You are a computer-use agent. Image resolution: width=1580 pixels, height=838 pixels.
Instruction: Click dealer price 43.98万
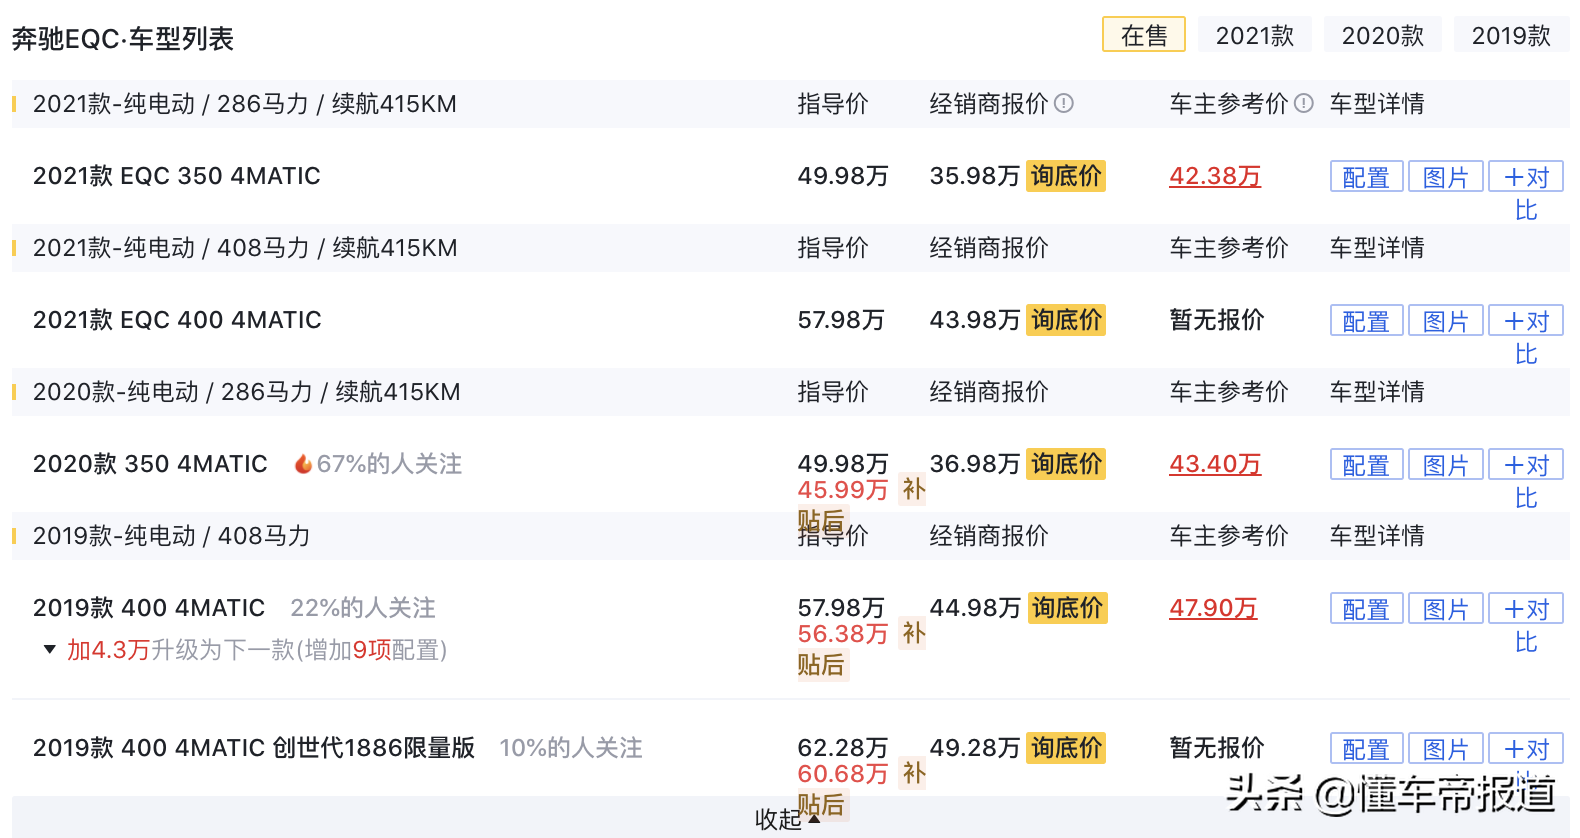tap(975, 320)
